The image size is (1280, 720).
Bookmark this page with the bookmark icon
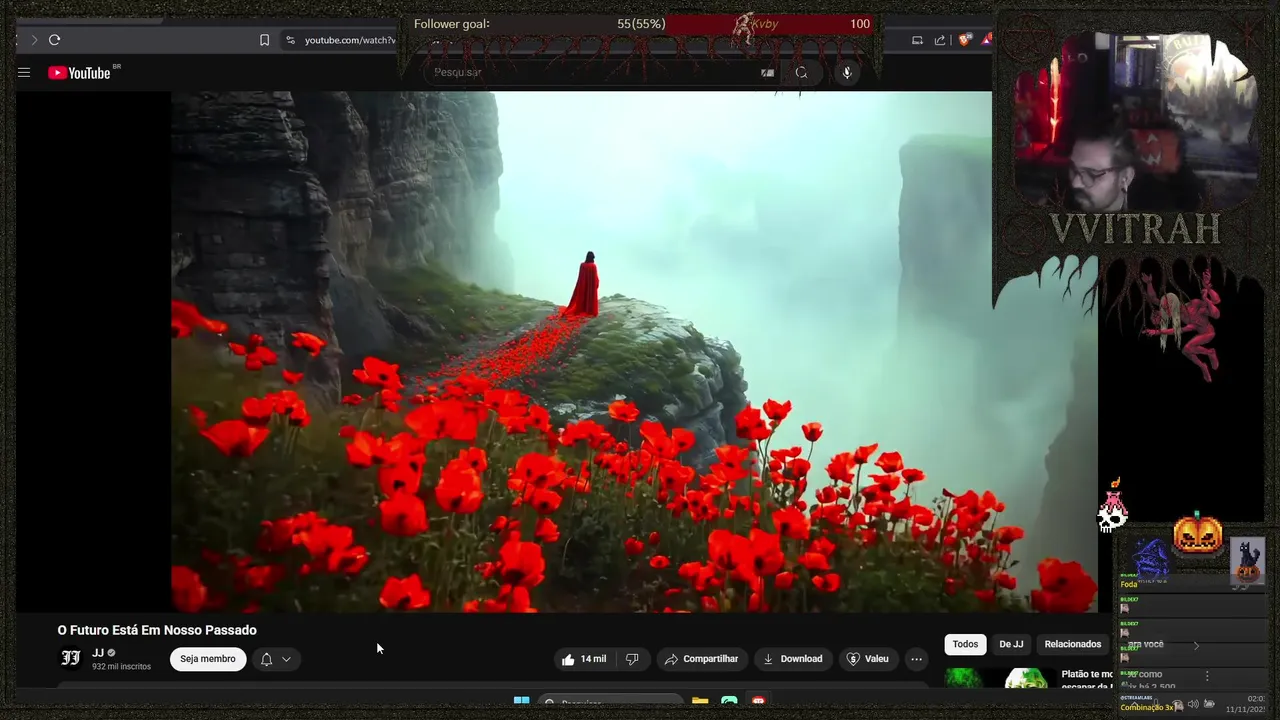[264, 40]
